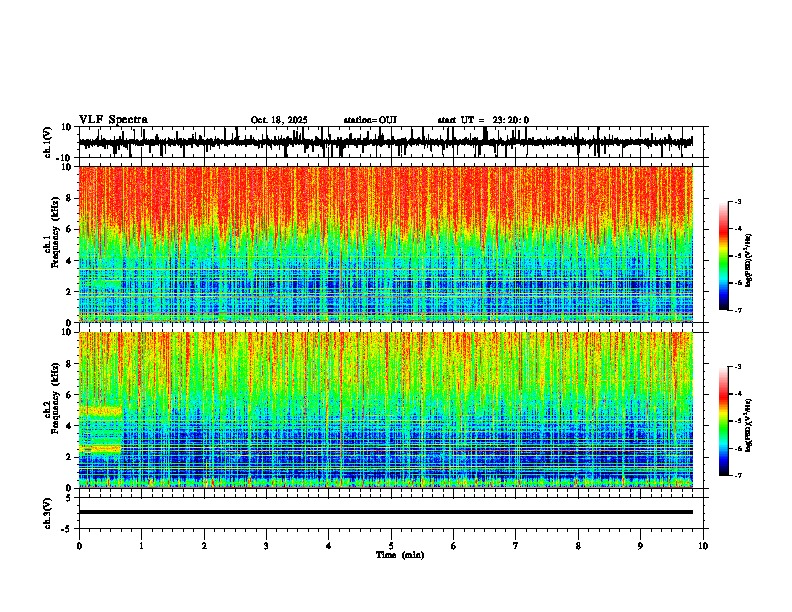The height and width of the screenshot is (612, 792).
Task: Click the "-7" label on ch.2 color scale
Action: (737, 475)
